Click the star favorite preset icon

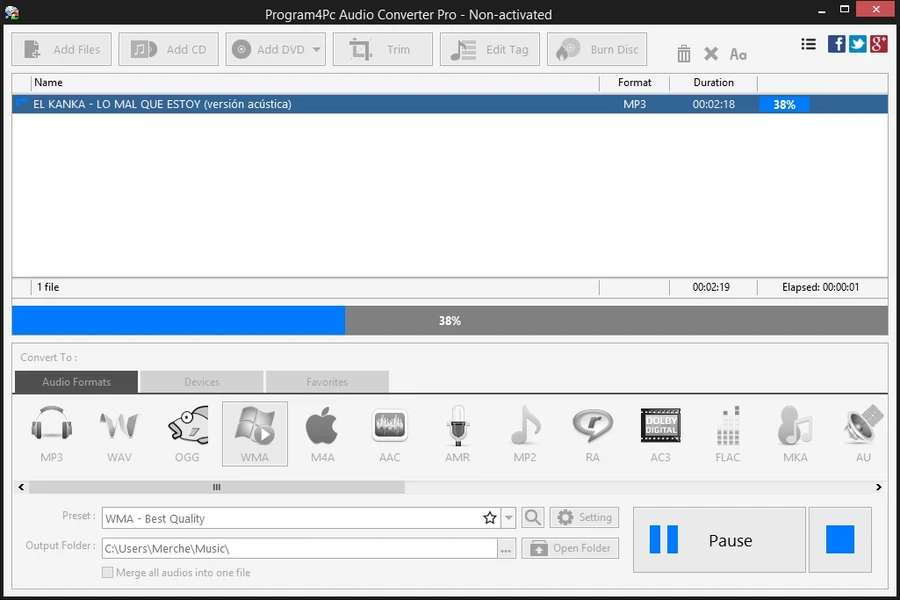(490, 518)
